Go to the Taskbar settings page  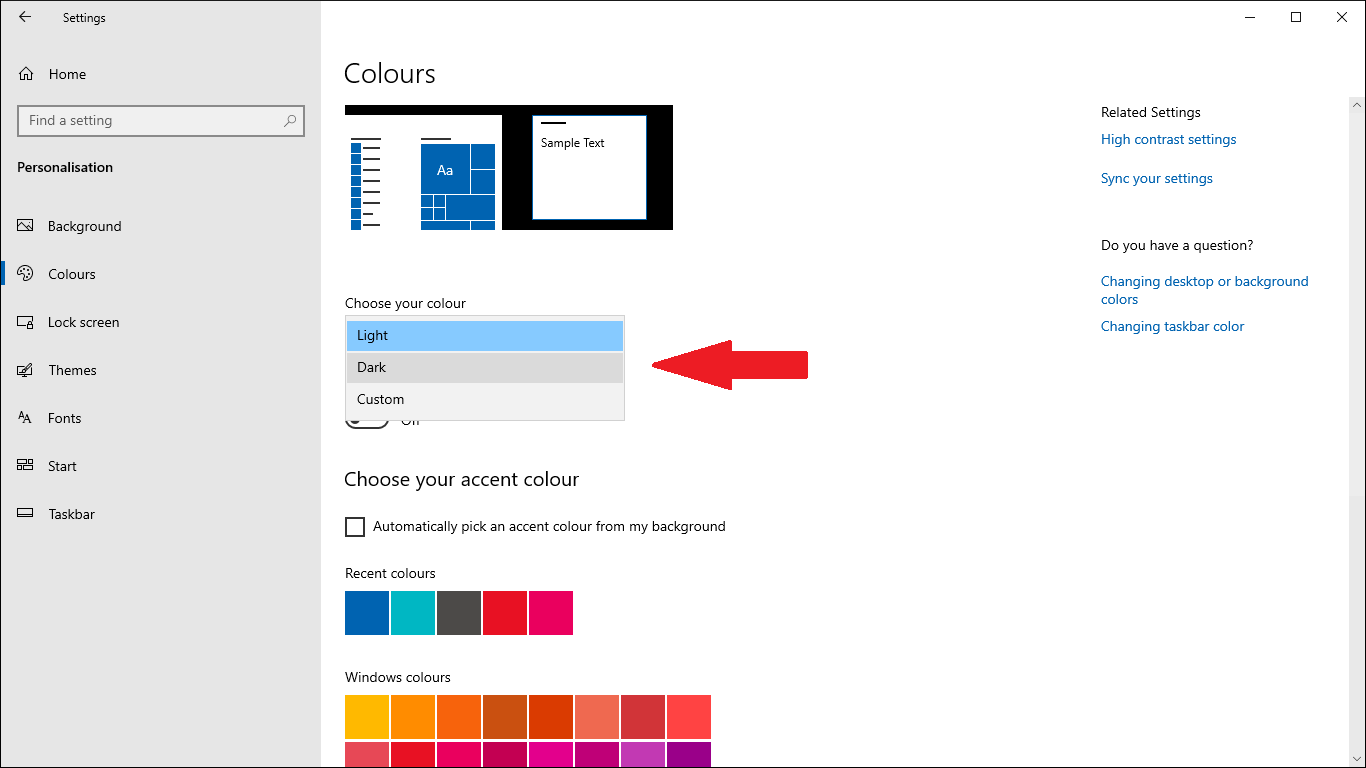point(71,514)
